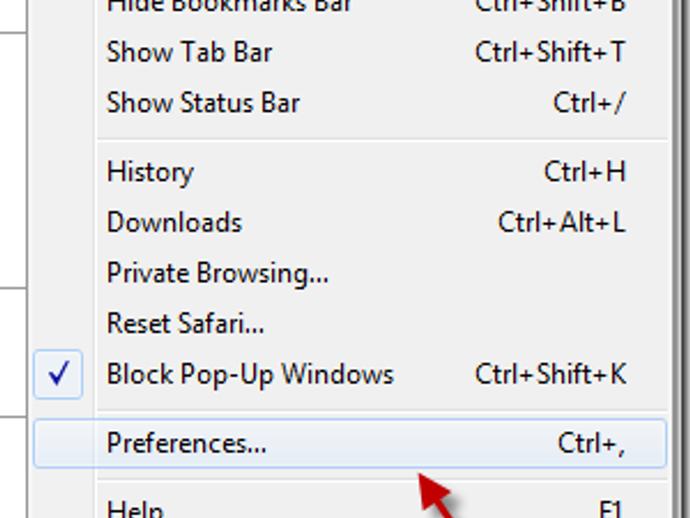
Task: Click the checkmark beside Block Pop-Up Windows
Action: 58,374
